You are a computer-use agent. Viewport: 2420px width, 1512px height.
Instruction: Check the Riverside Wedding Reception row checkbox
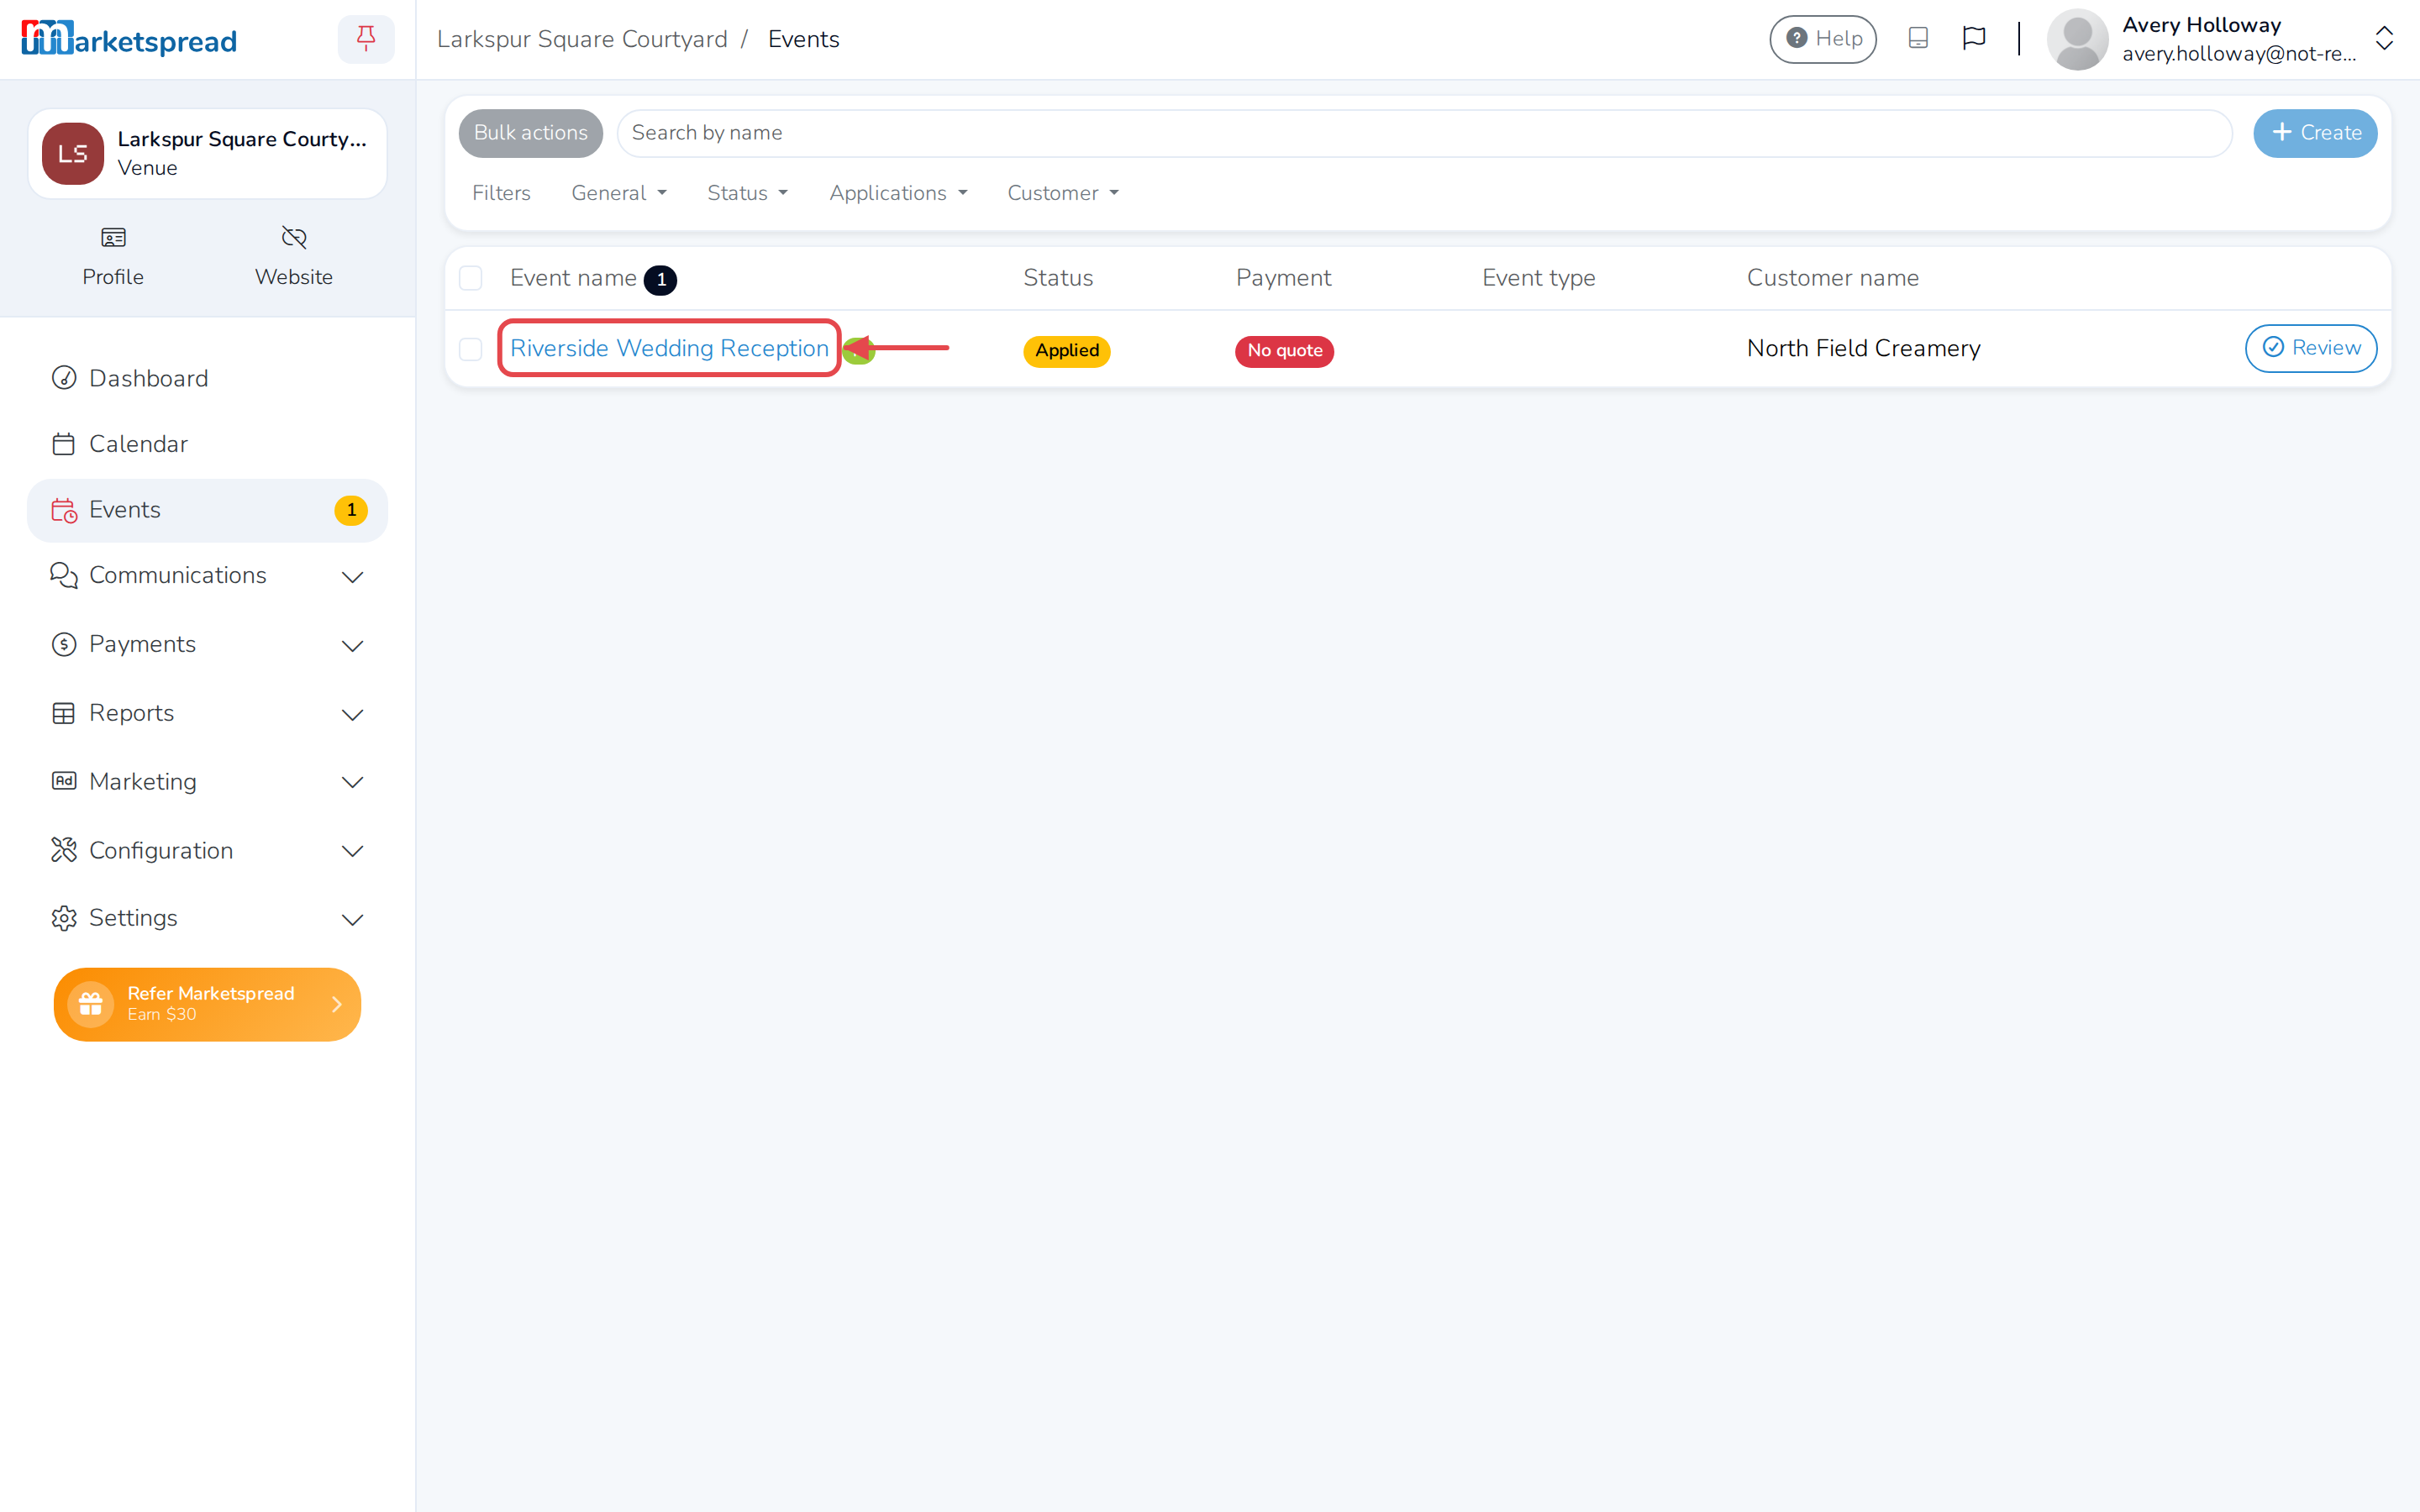pos(470,349)
